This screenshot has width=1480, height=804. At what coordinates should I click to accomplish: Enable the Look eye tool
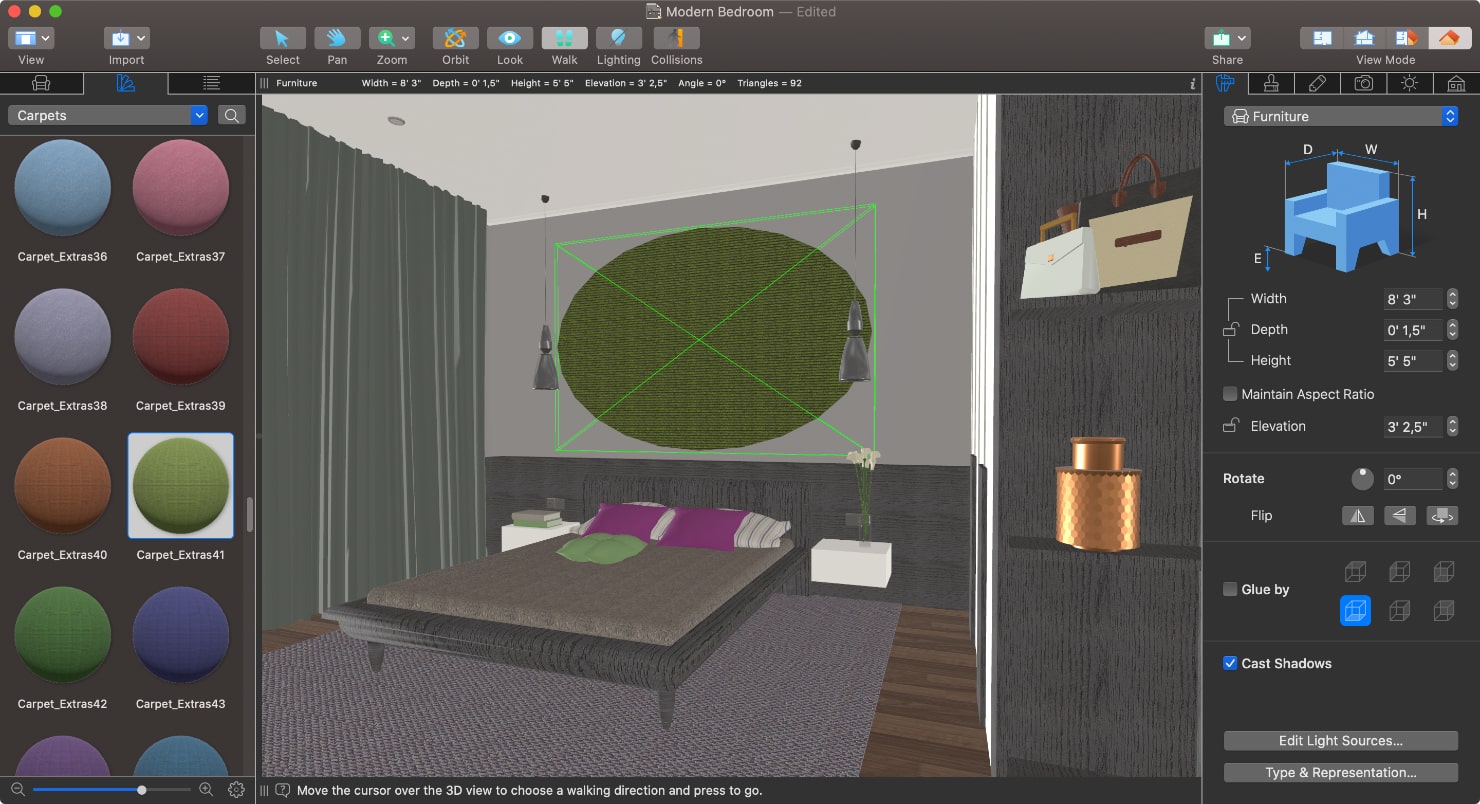510,38
